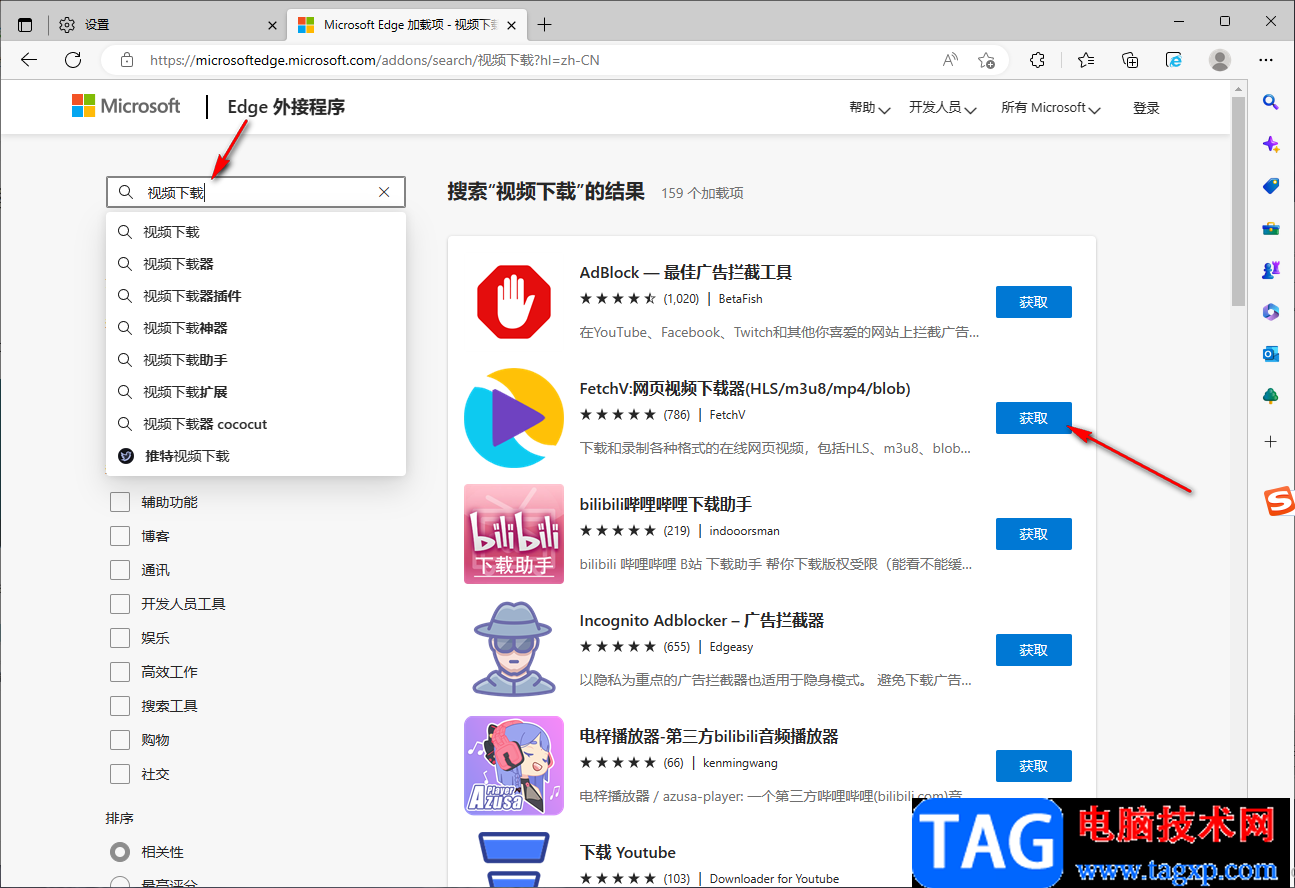Screen dimensions: 1295x888
Task: Click the 登录 sign-in link
Action: point(1146,108)
